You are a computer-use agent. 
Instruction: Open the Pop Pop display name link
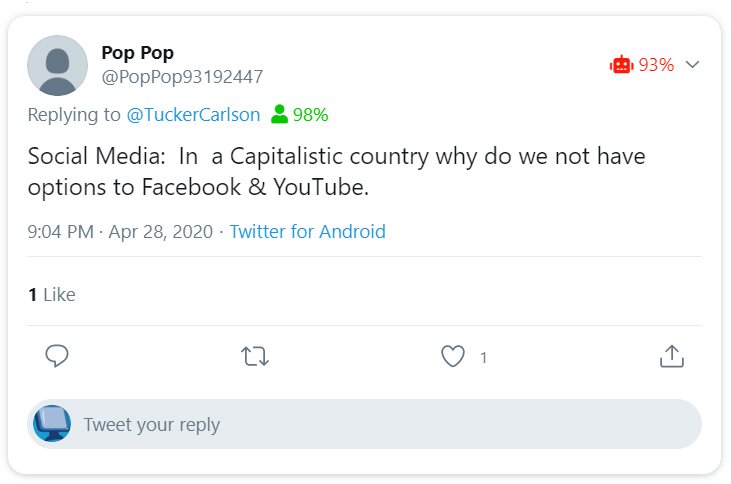pyautogui.click(x=138, y=53)
